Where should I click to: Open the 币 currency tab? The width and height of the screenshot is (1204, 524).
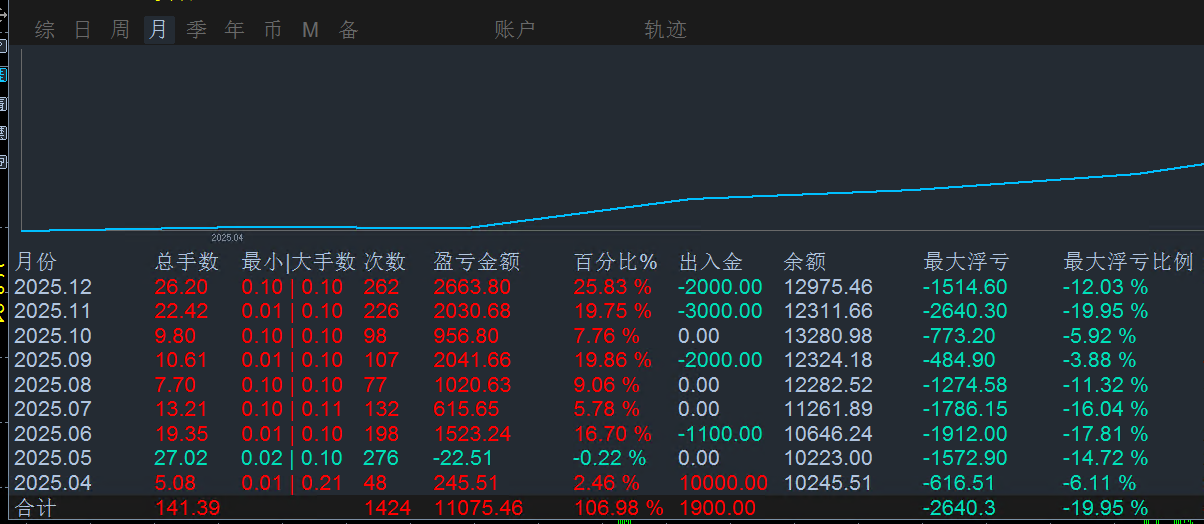(x=273, y=30)
